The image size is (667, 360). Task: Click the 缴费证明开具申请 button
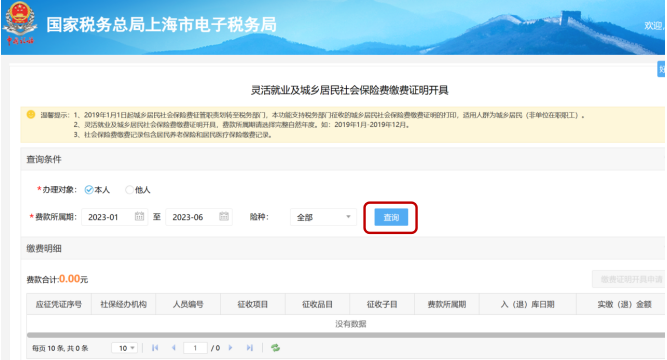point(630,279)
